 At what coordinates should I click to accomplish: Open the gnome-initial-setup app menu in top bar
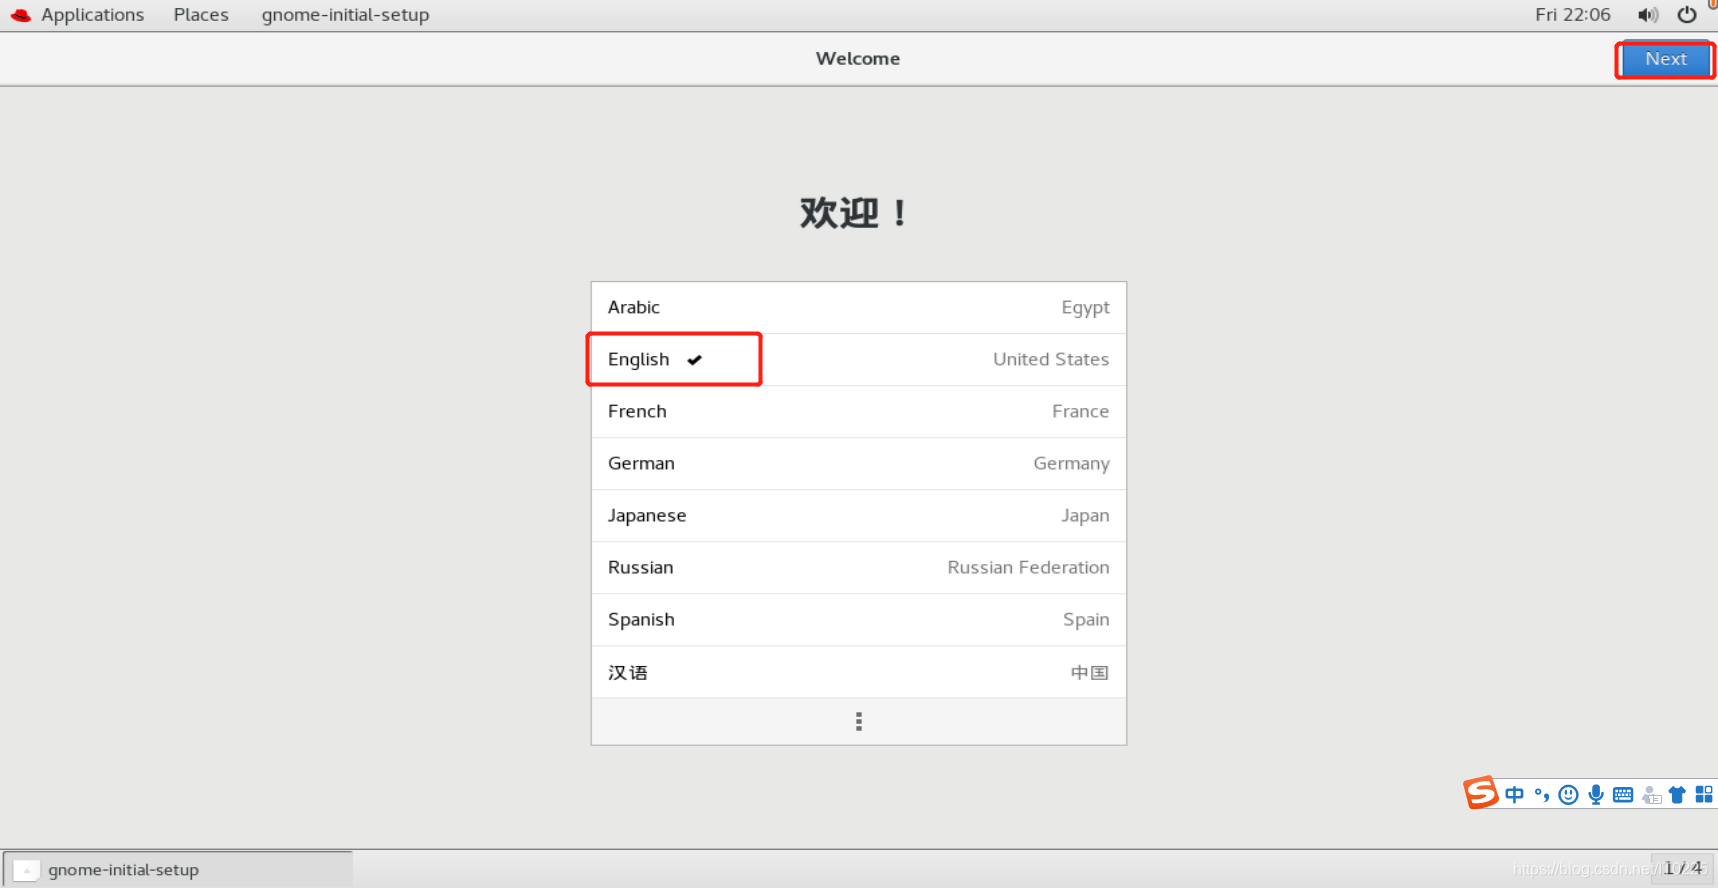point(345,15)
